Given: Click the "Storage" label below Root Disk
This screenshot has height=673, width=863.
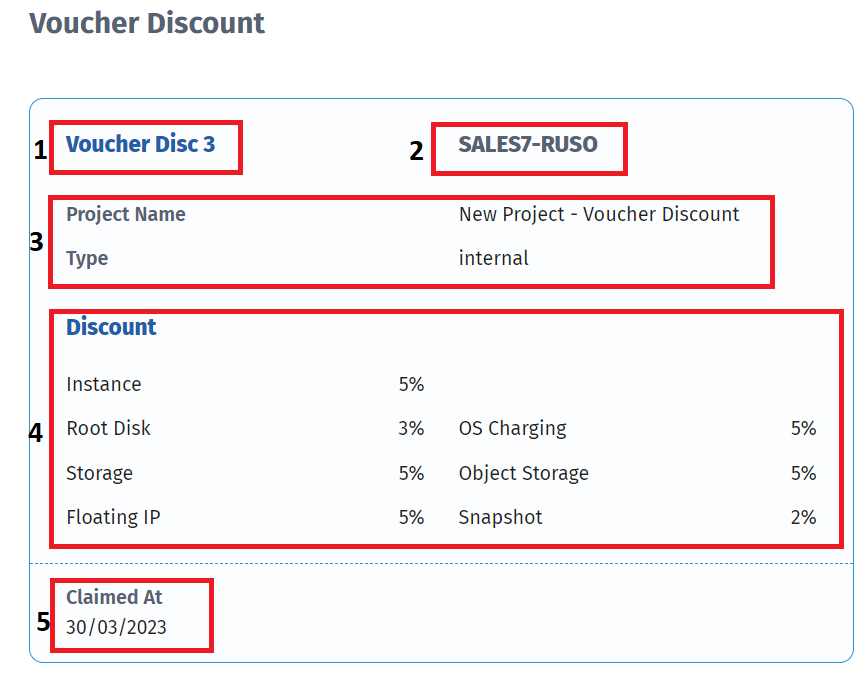Looking at the screenshot, I should coord(99,473).
